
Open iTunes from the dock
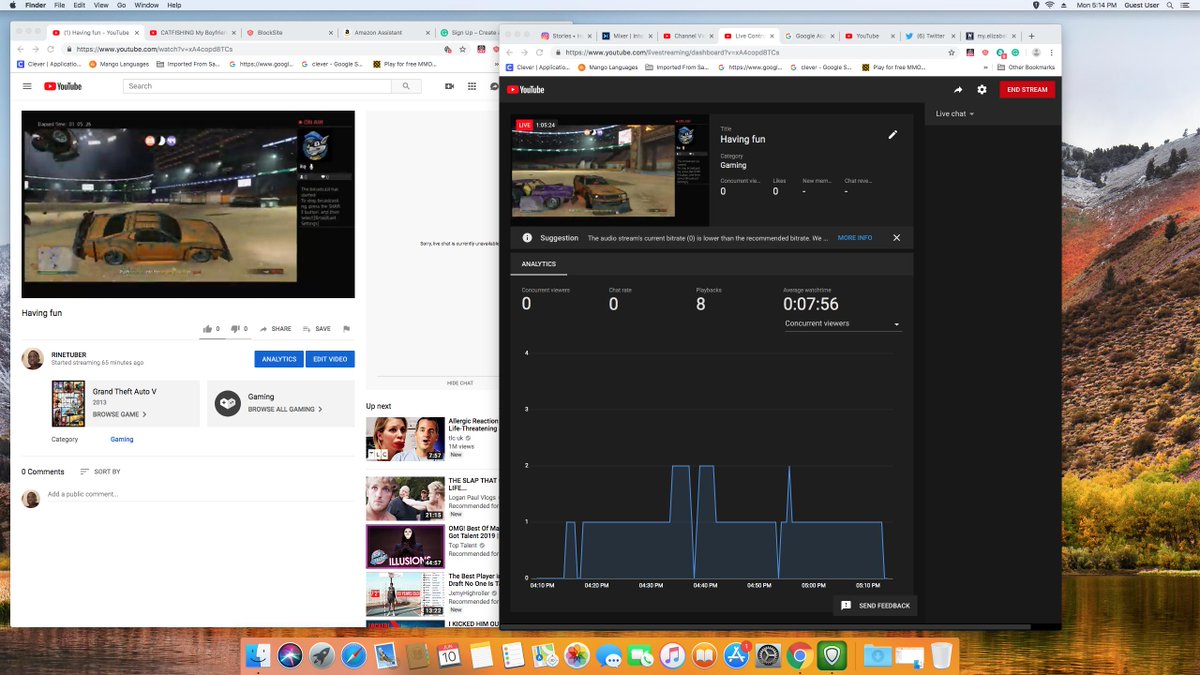coord(672,656)
